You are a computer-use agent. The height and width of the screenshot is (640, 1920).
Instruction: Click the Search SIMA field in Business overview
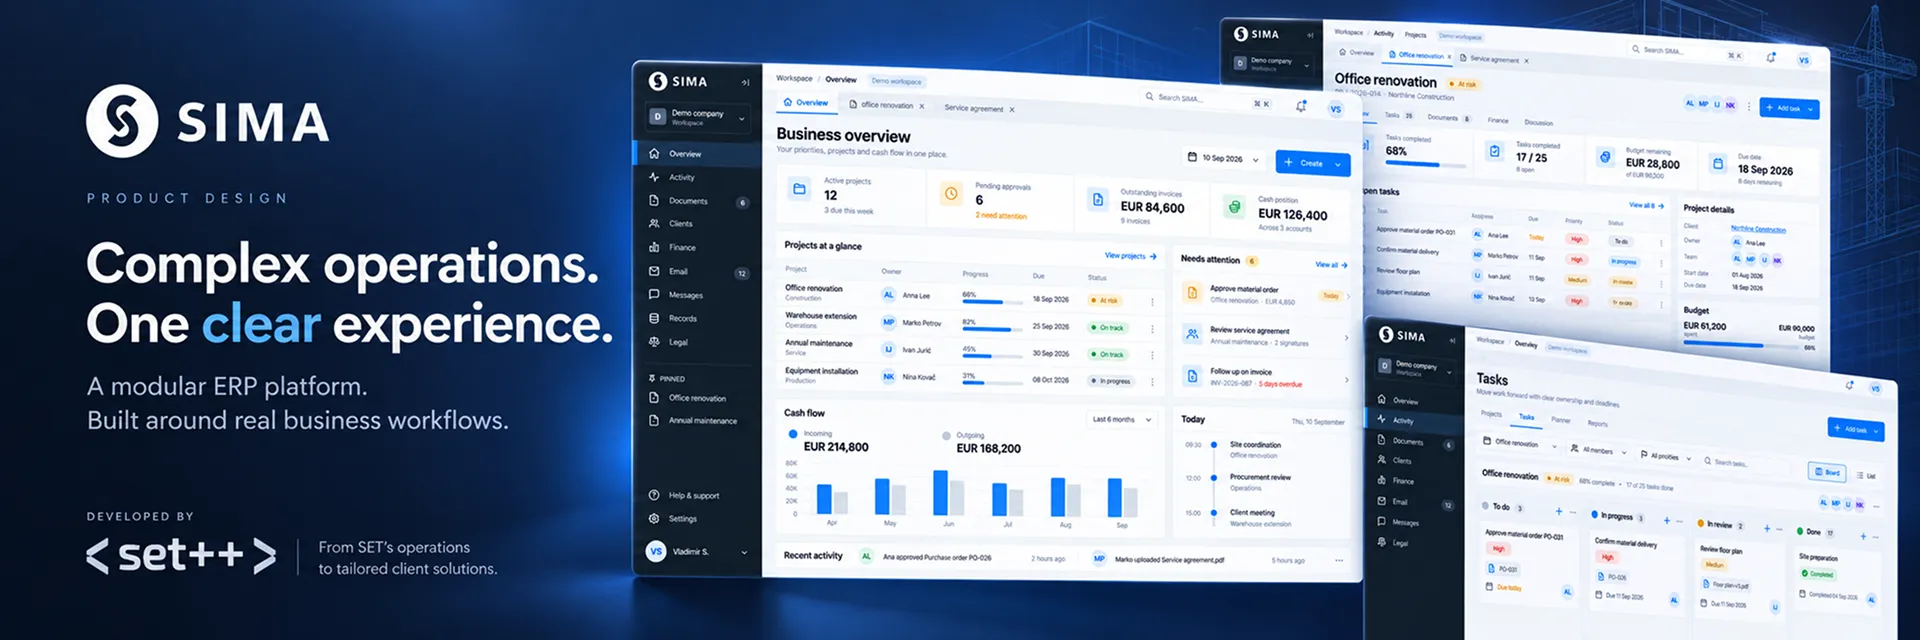(1208, 100)
